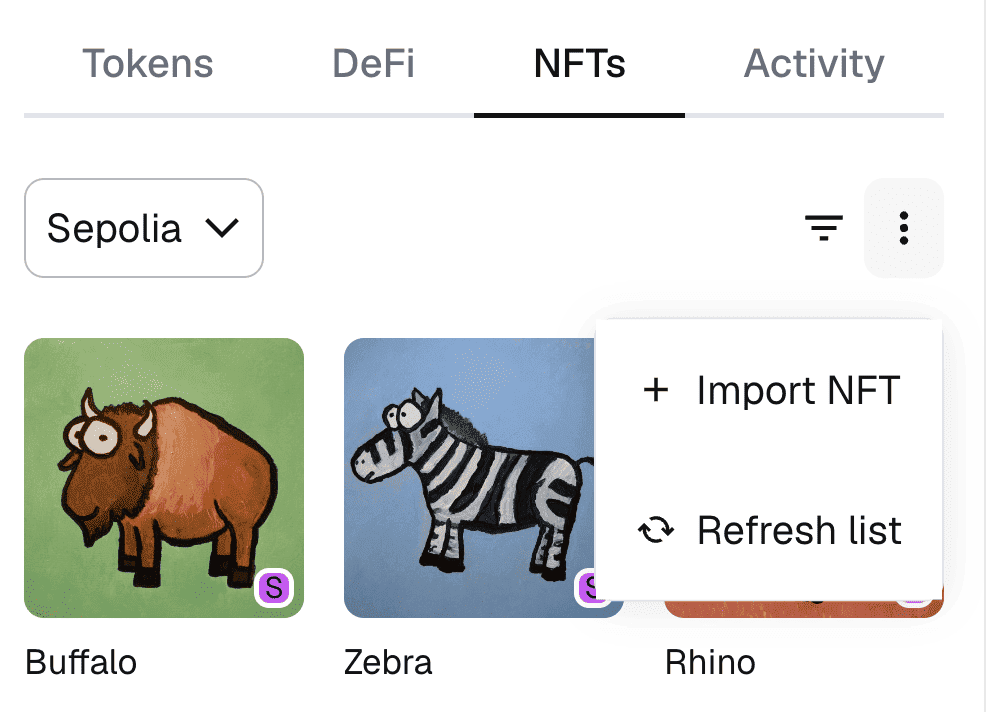Click the Sepolia badge on Zebra NFT

[x=586, y=588]
